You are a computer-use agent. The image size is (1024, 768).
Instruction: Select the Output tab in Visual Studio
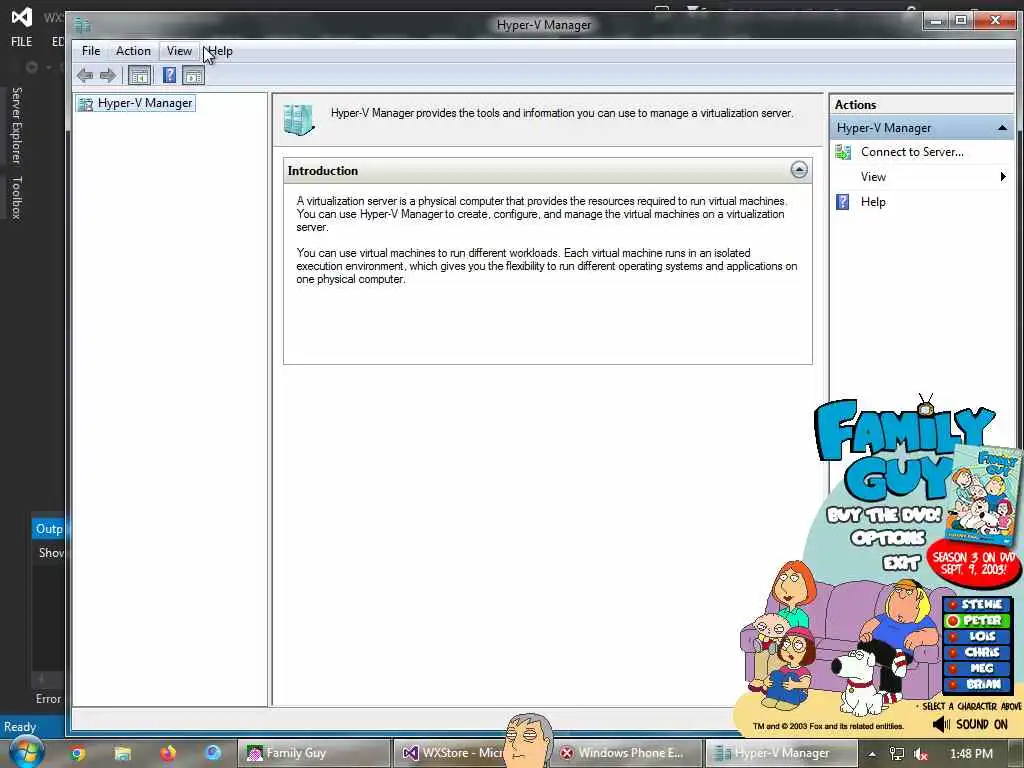click(48, 529)
